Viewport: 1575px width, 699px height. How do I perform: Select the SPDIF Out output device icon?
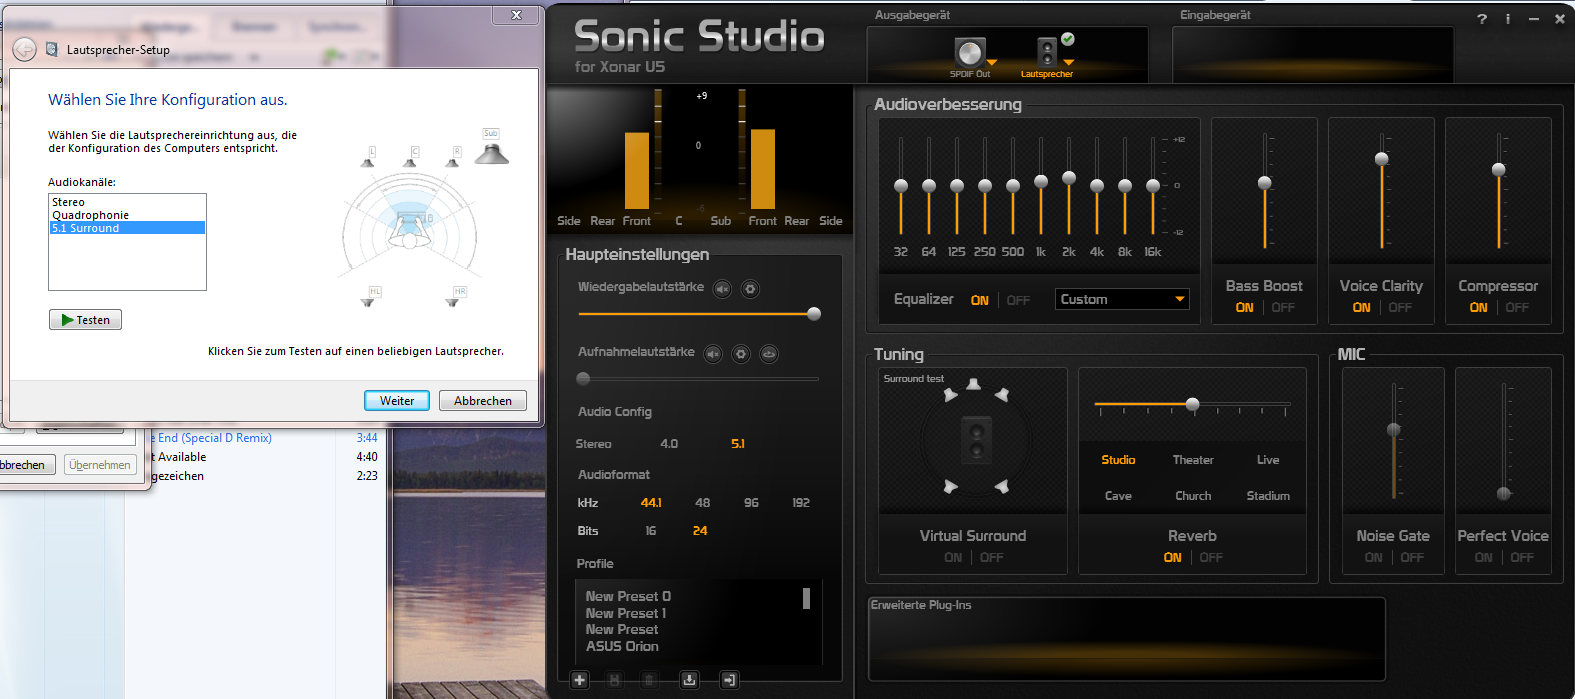969,52
